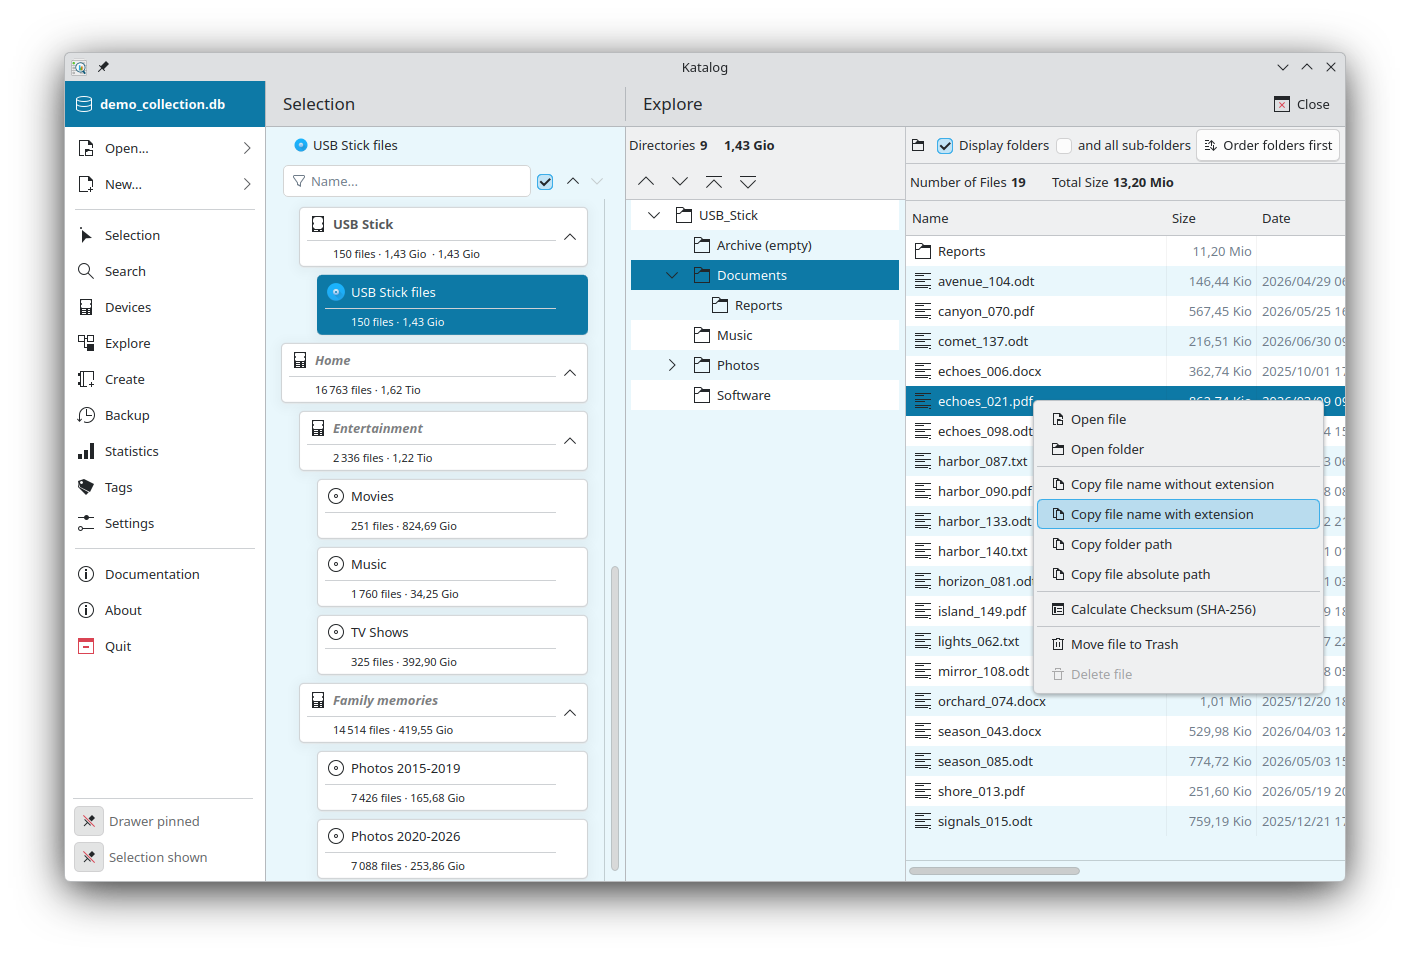This screenshot has height=958, width=1410.
Task: Collapse the Documents directory node
Action: (x=672, y=275)
